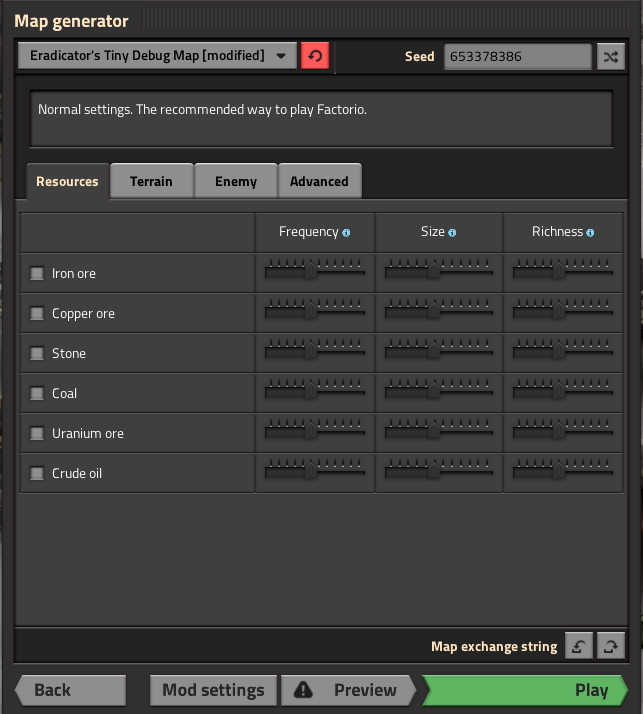Click the Copper ore size slider

(439, 310)
